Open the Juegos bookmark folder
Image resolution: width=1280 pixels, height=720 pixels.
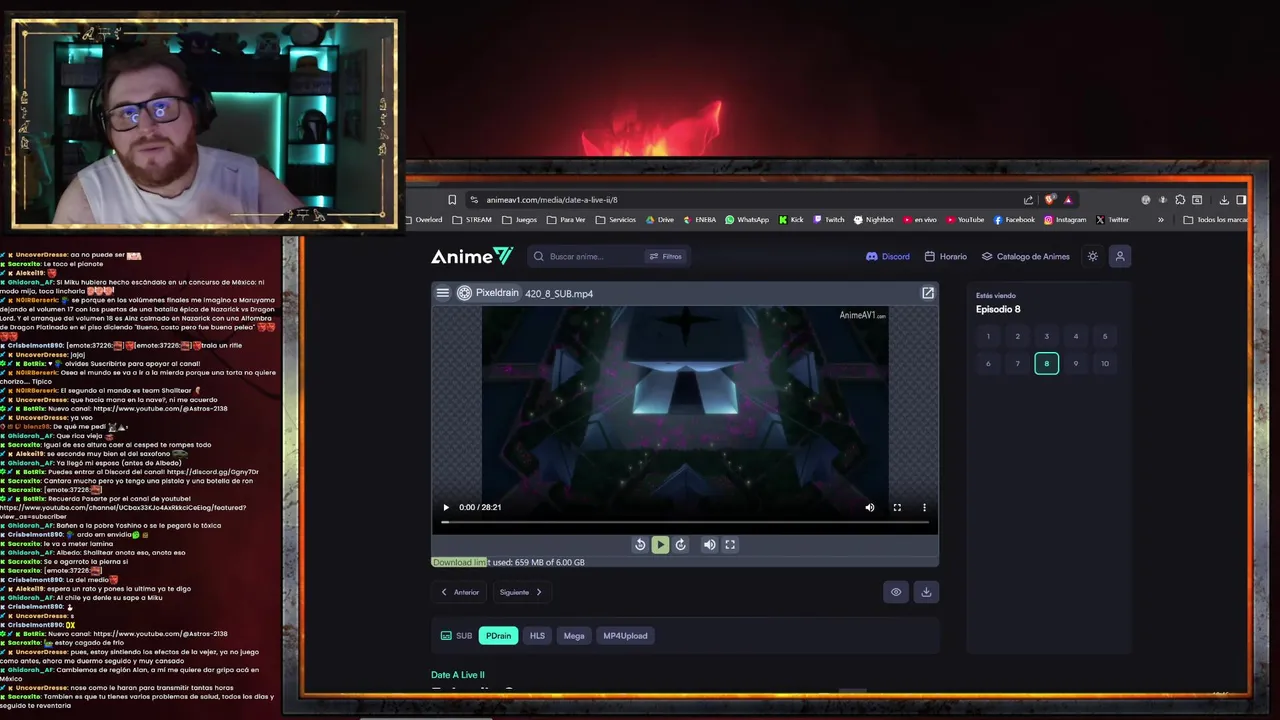[520, 220]
